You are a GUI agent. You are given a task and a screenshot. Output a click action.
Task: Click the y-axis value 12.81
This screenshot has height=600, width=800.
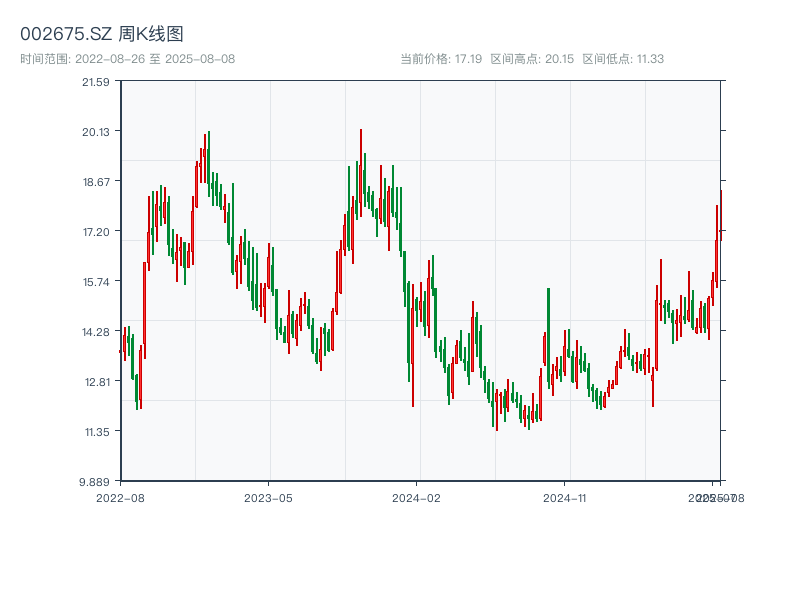click(97, 382)
